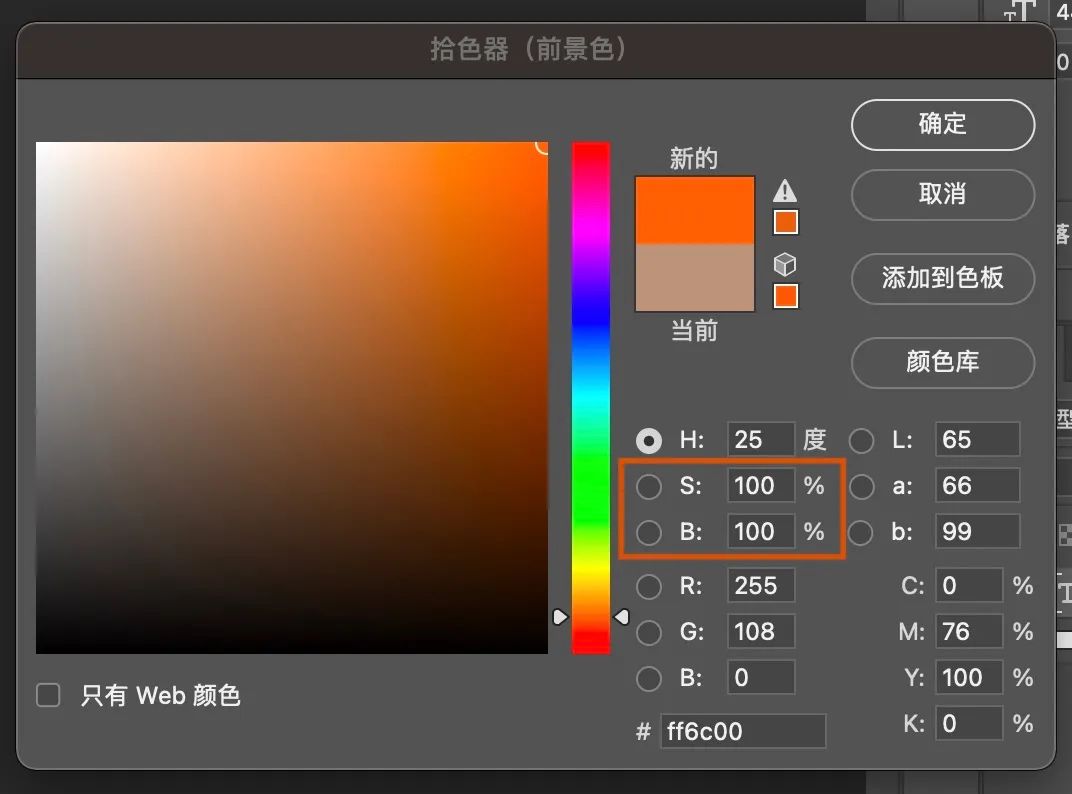This screenshot has height=794, width=1072.
Task: Click the 当前 label below preview
Action: [x=694, y=331]
